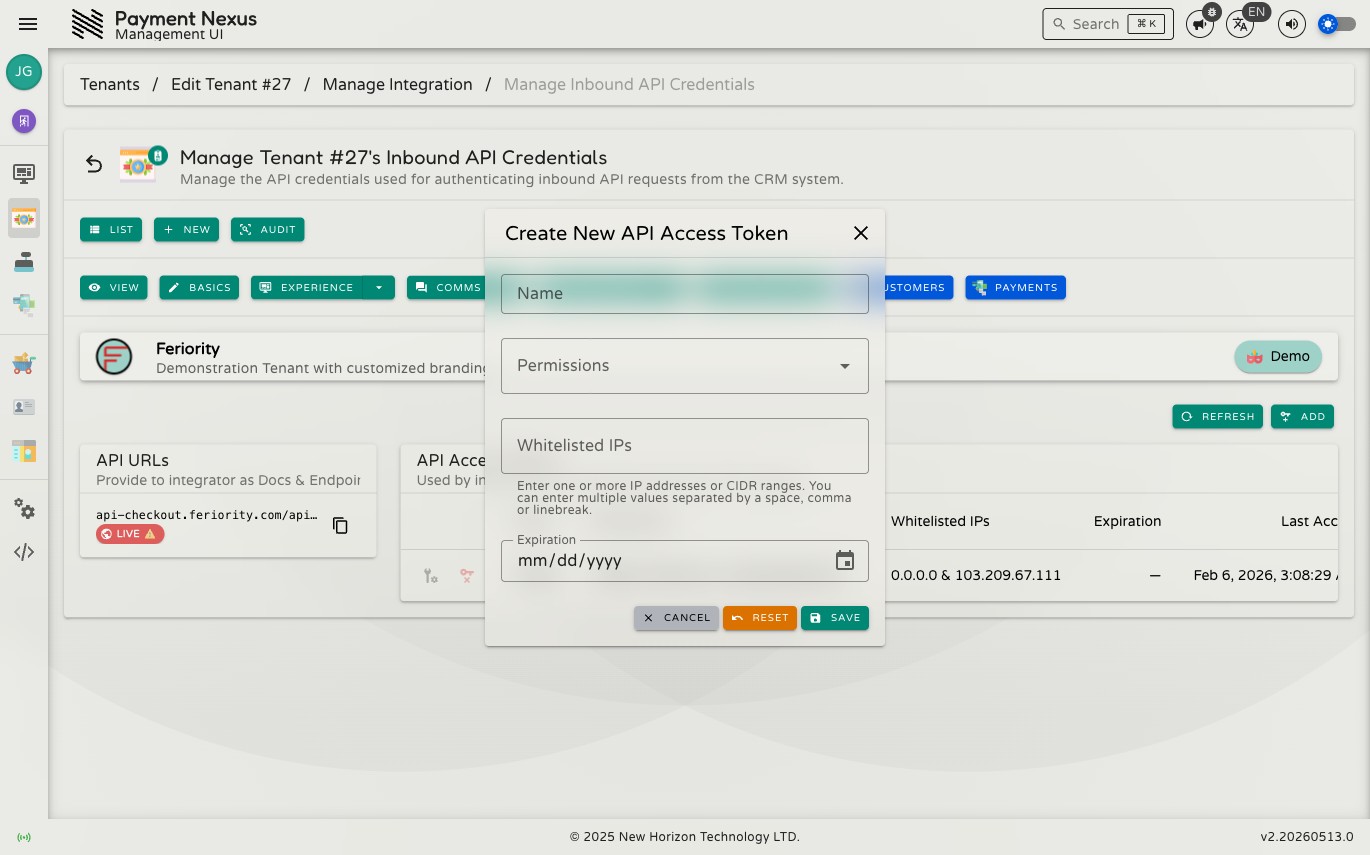Click the sound speaker icon
The height and width of the screenshot is (855, 1370).
click(x=1292, y=24)
